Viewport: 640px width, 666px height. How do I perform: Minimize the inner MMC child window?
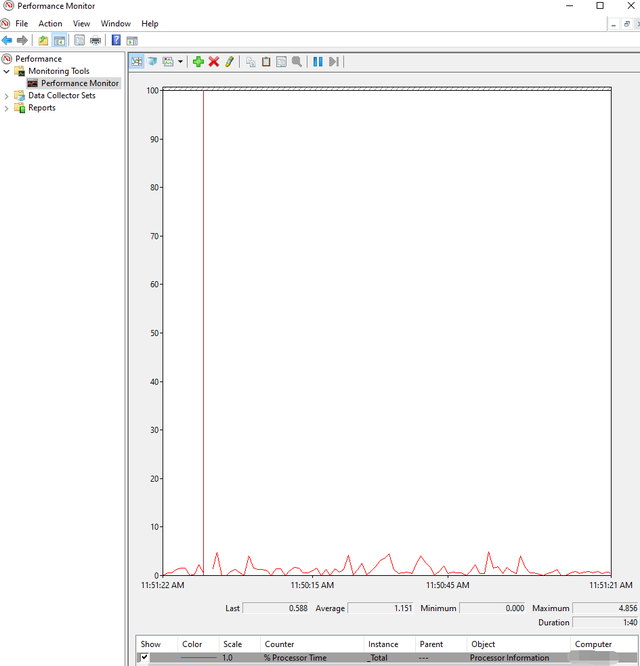(613, 25)
